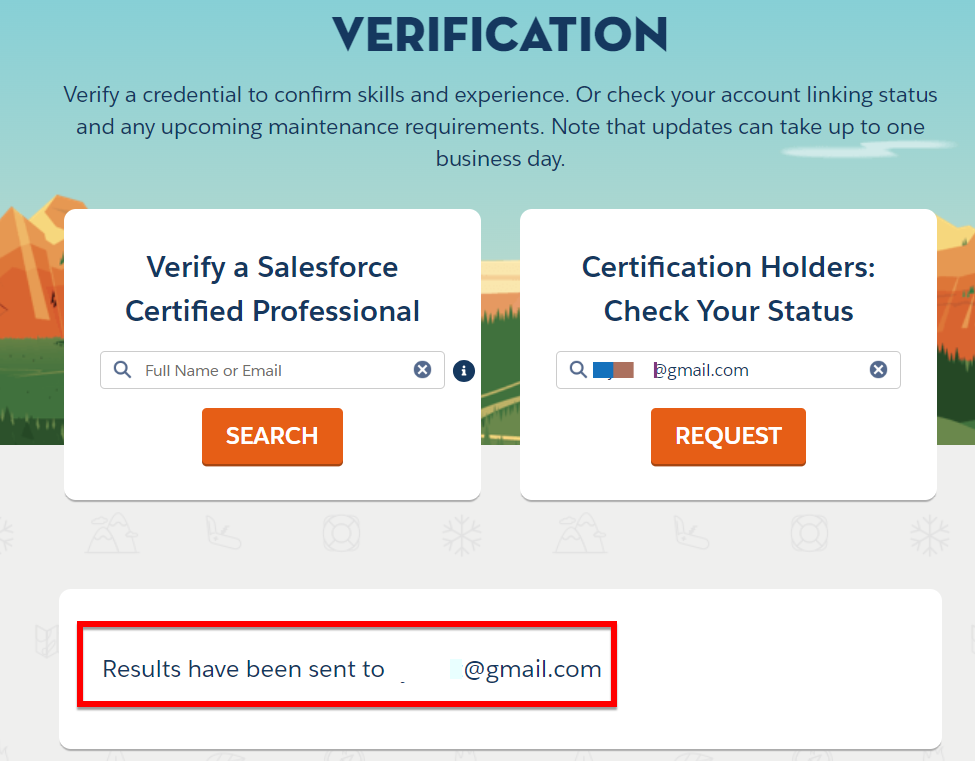Focus the Full Name or Email input
Screen dimensions: 975x761
[272, 370]
